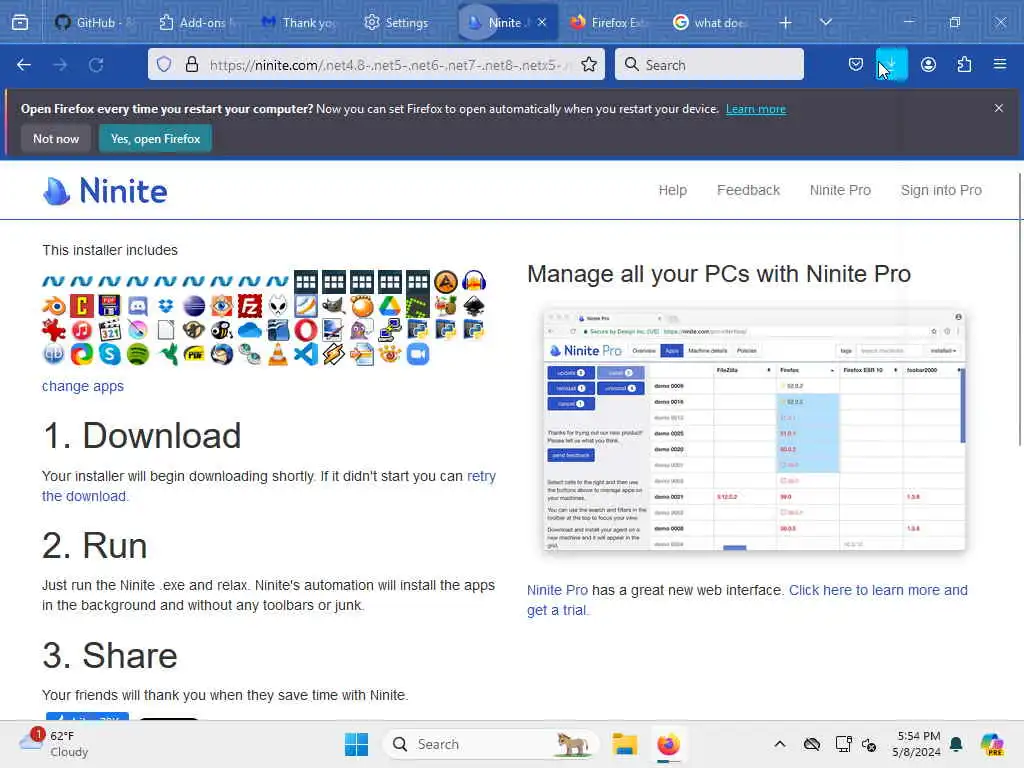Viewport: 1024px width, 768px height.
Task: Click the Zoom camera icon
Action: pos(418,354)
